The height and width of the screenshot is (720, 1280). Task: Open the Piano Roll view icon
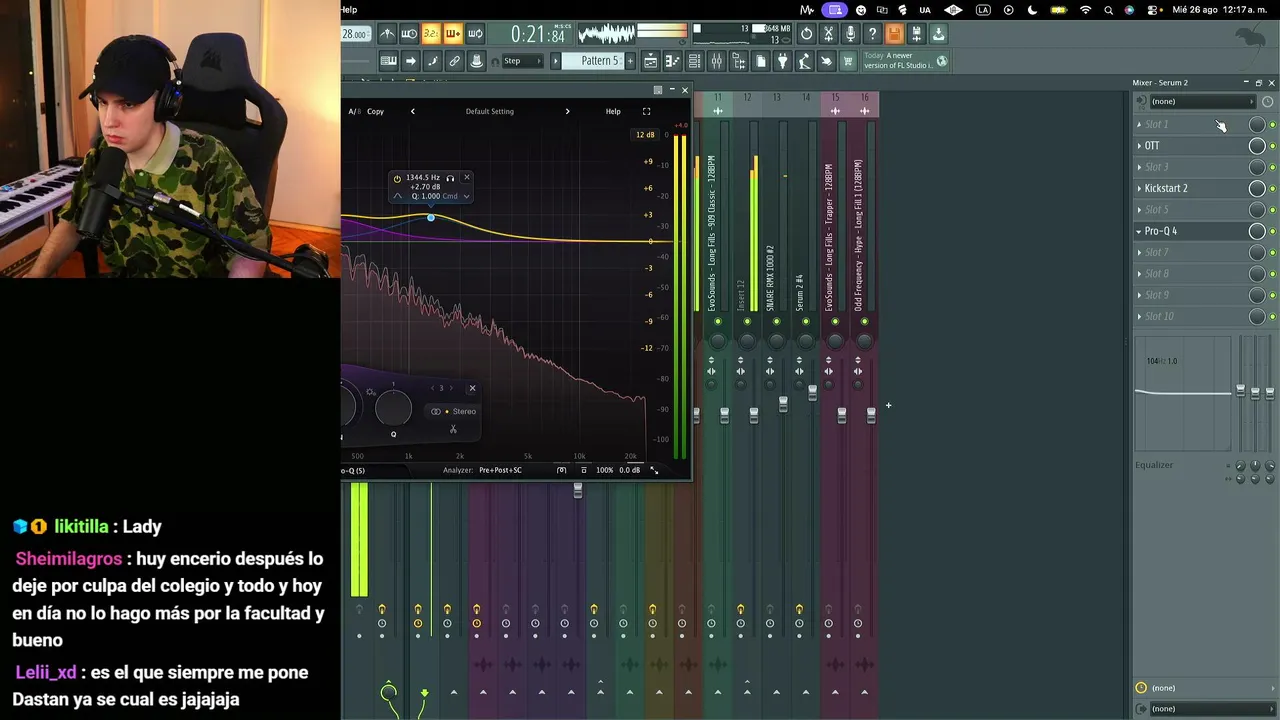point(672,61)
